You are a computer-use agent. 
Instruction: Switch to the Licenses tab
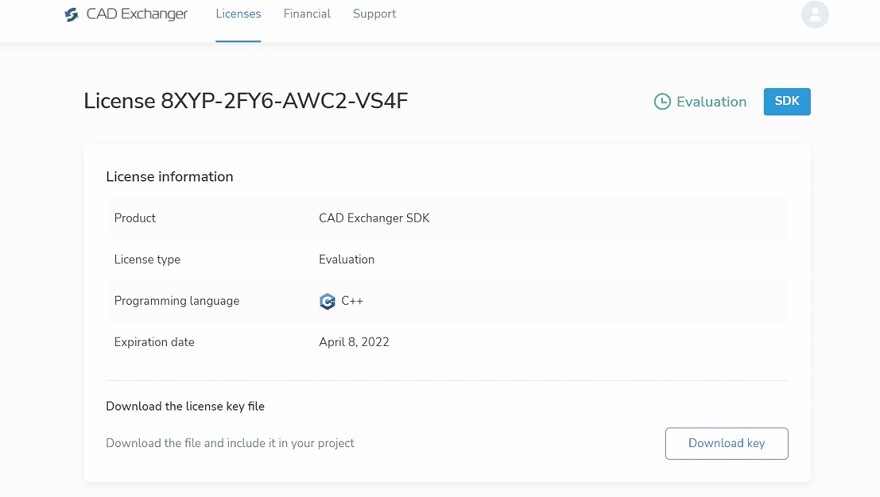point(238,14)
